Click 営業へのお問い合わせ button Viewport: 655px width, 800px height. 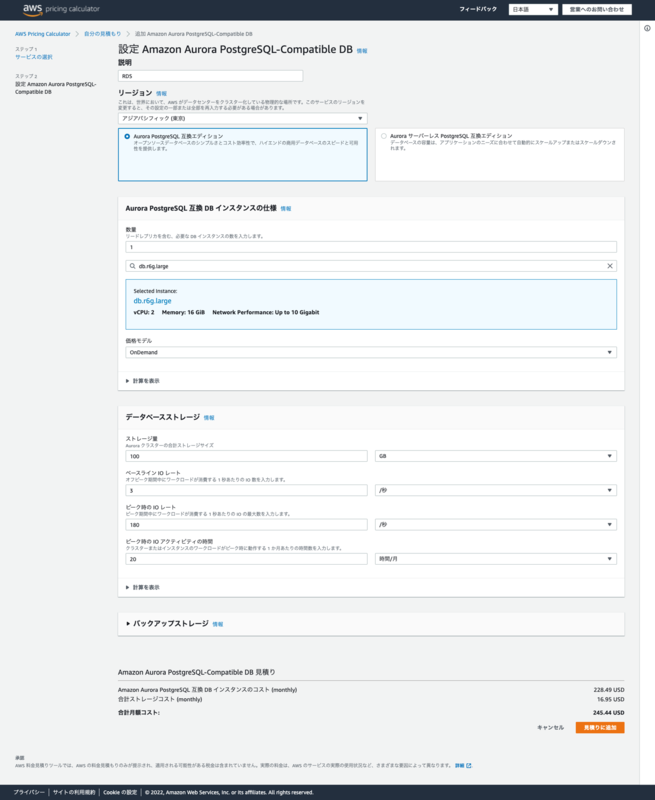(x=597, y=9)
